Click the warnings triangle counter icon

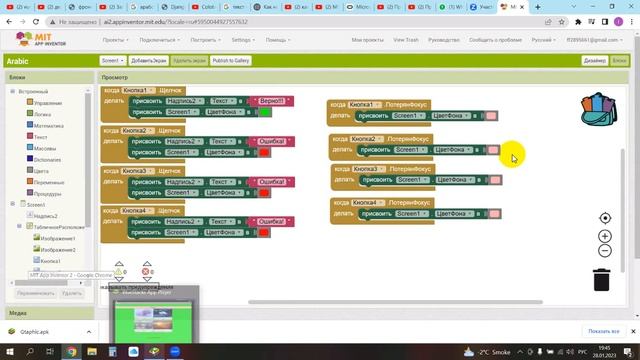118,271
